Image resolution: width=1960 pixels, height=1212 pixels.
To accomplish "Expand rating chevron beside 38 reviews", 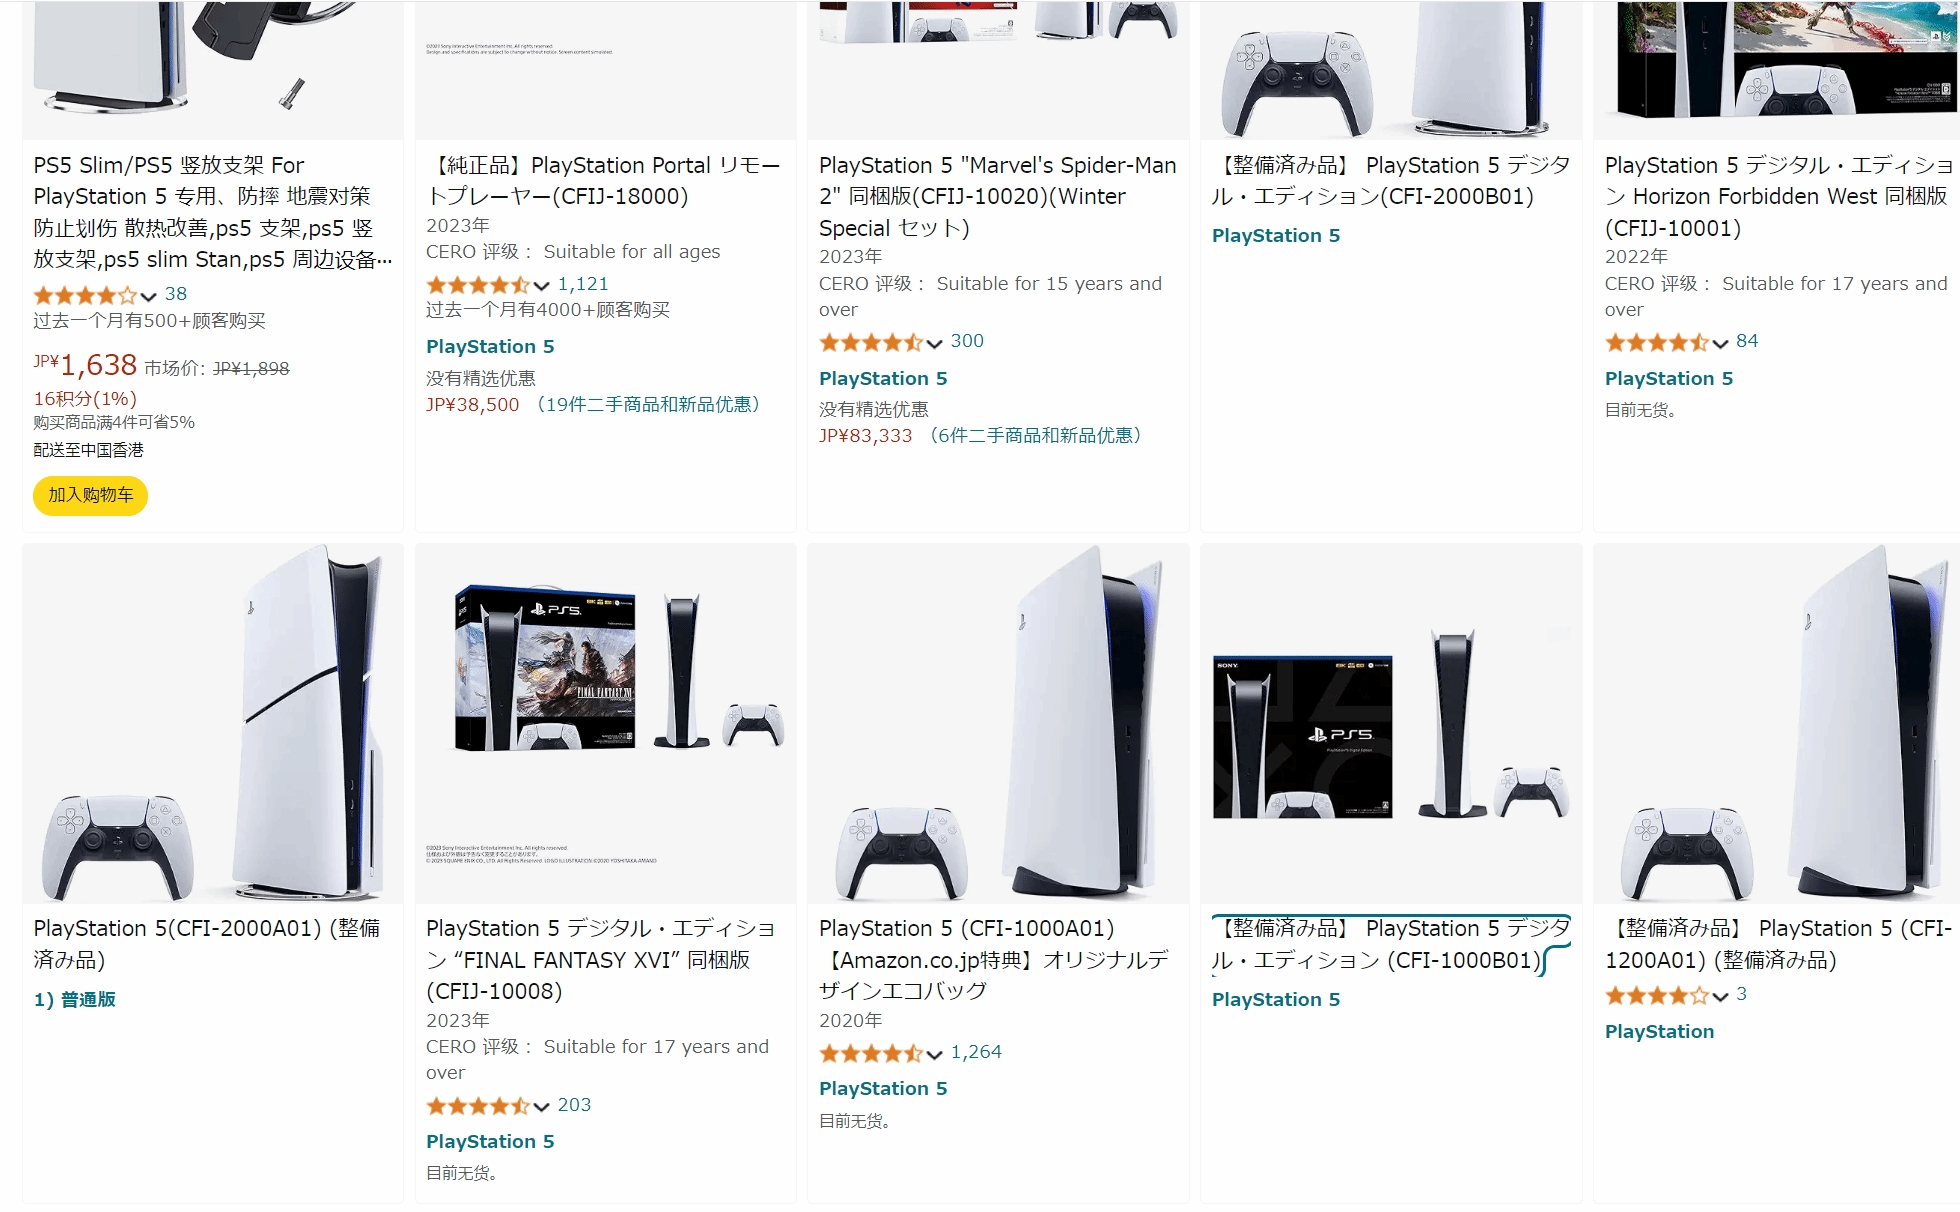I will pyautogui.click(x=148, y=296).
